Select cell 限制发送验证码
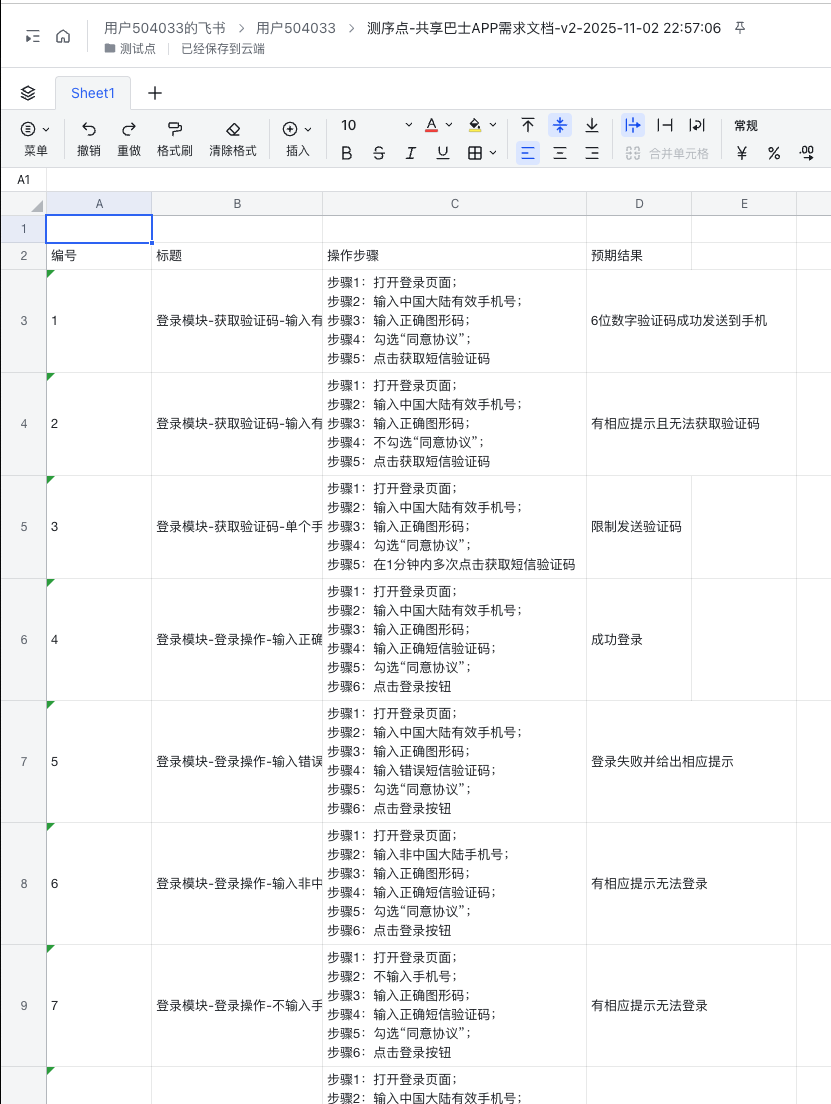The image size is (831, 1104). [639, 527]
